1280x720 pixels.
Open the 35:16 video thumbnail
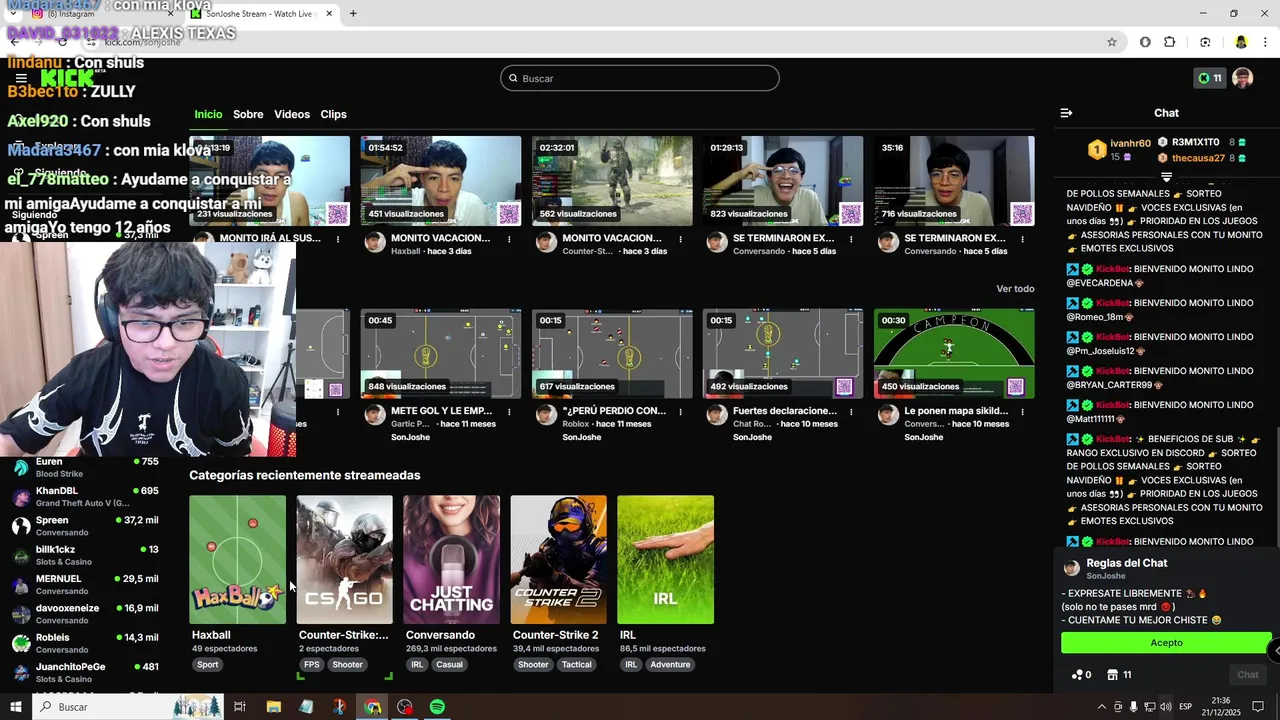[x=954, y=181]
